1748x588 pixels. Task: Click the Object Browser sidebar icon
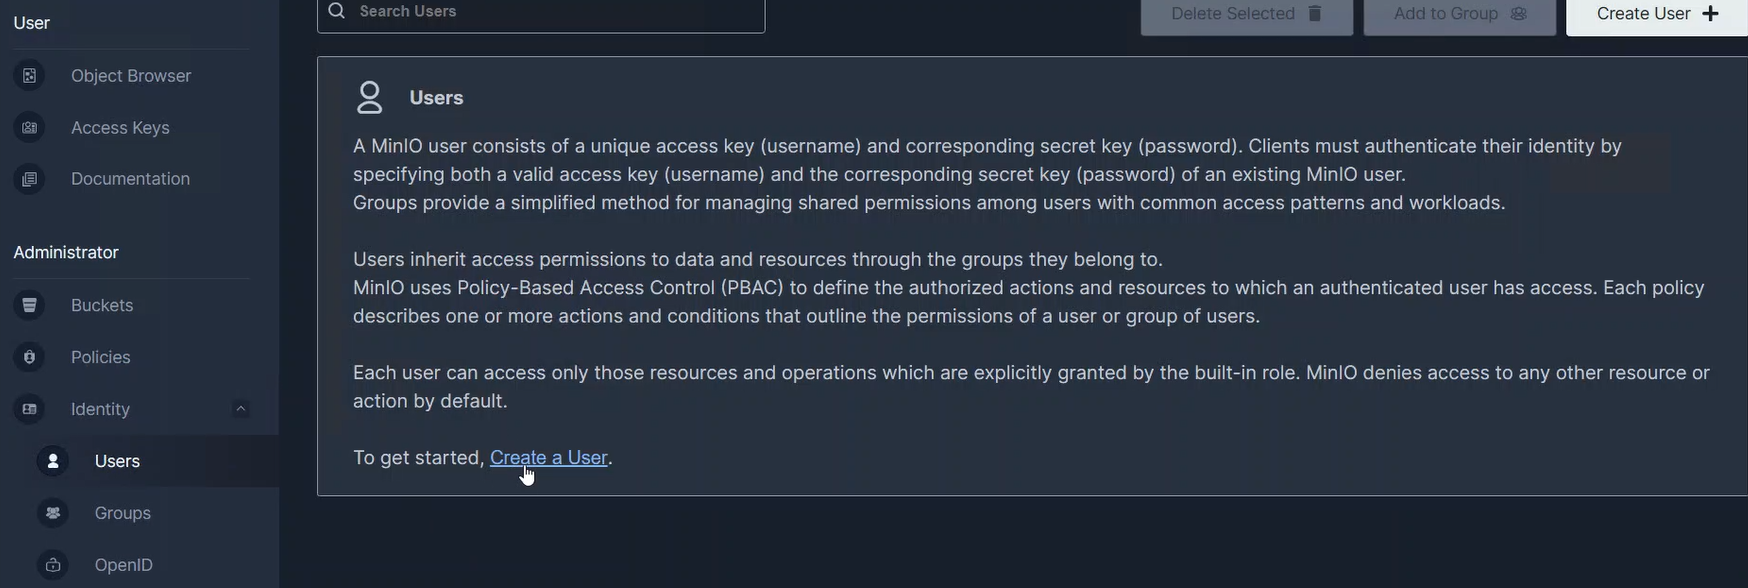pyautogui.click(x=29, y=76)
